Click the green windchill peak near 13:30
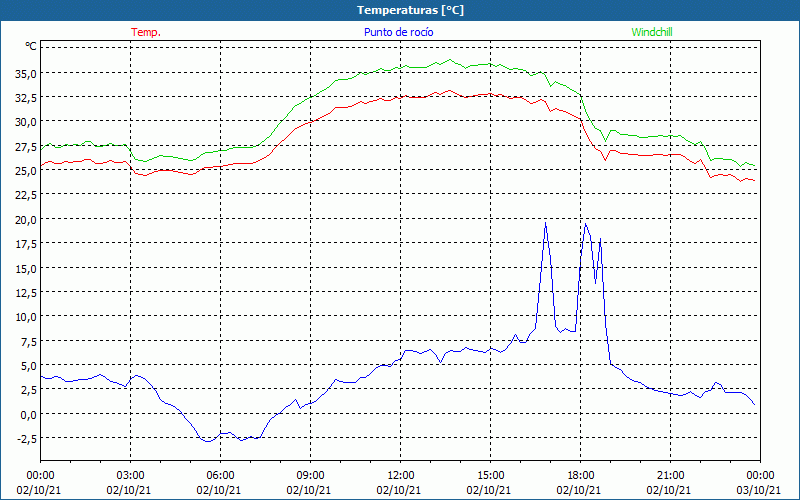Image resolution: width=800 pixels, height=500 pixels. 449,60
